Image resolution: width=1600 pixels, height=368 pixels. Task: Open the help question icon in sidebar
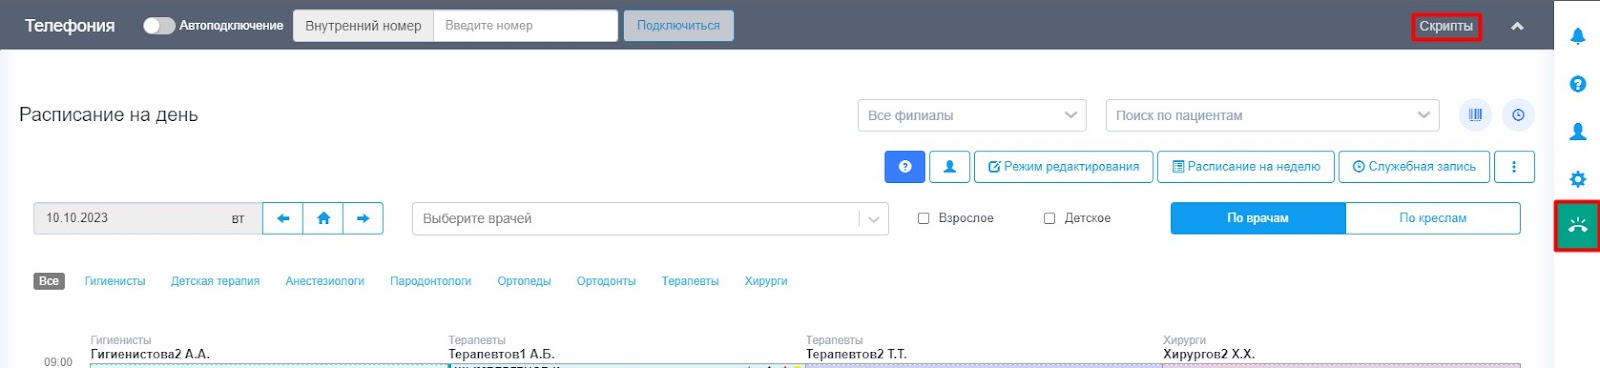pos(1577,84)
